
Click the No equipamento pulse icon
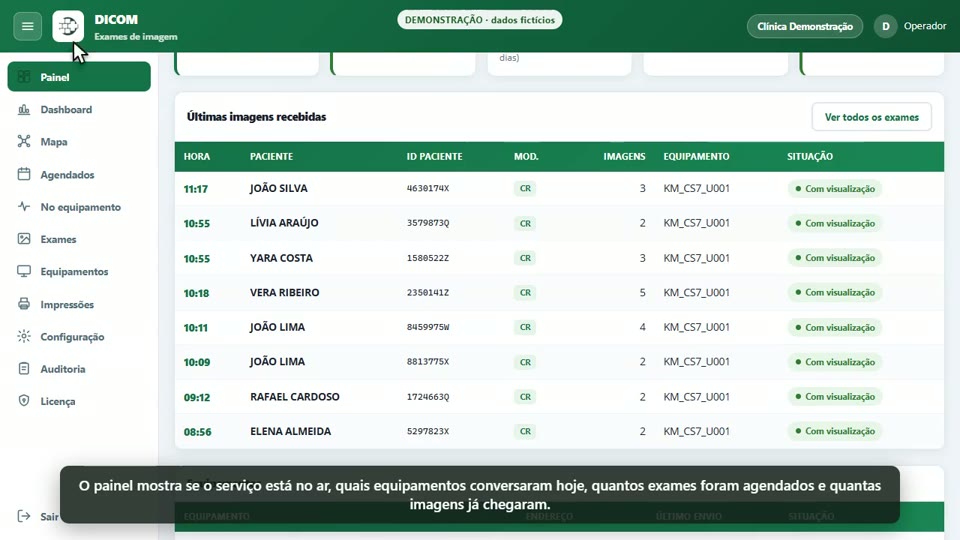coord(24,207)
